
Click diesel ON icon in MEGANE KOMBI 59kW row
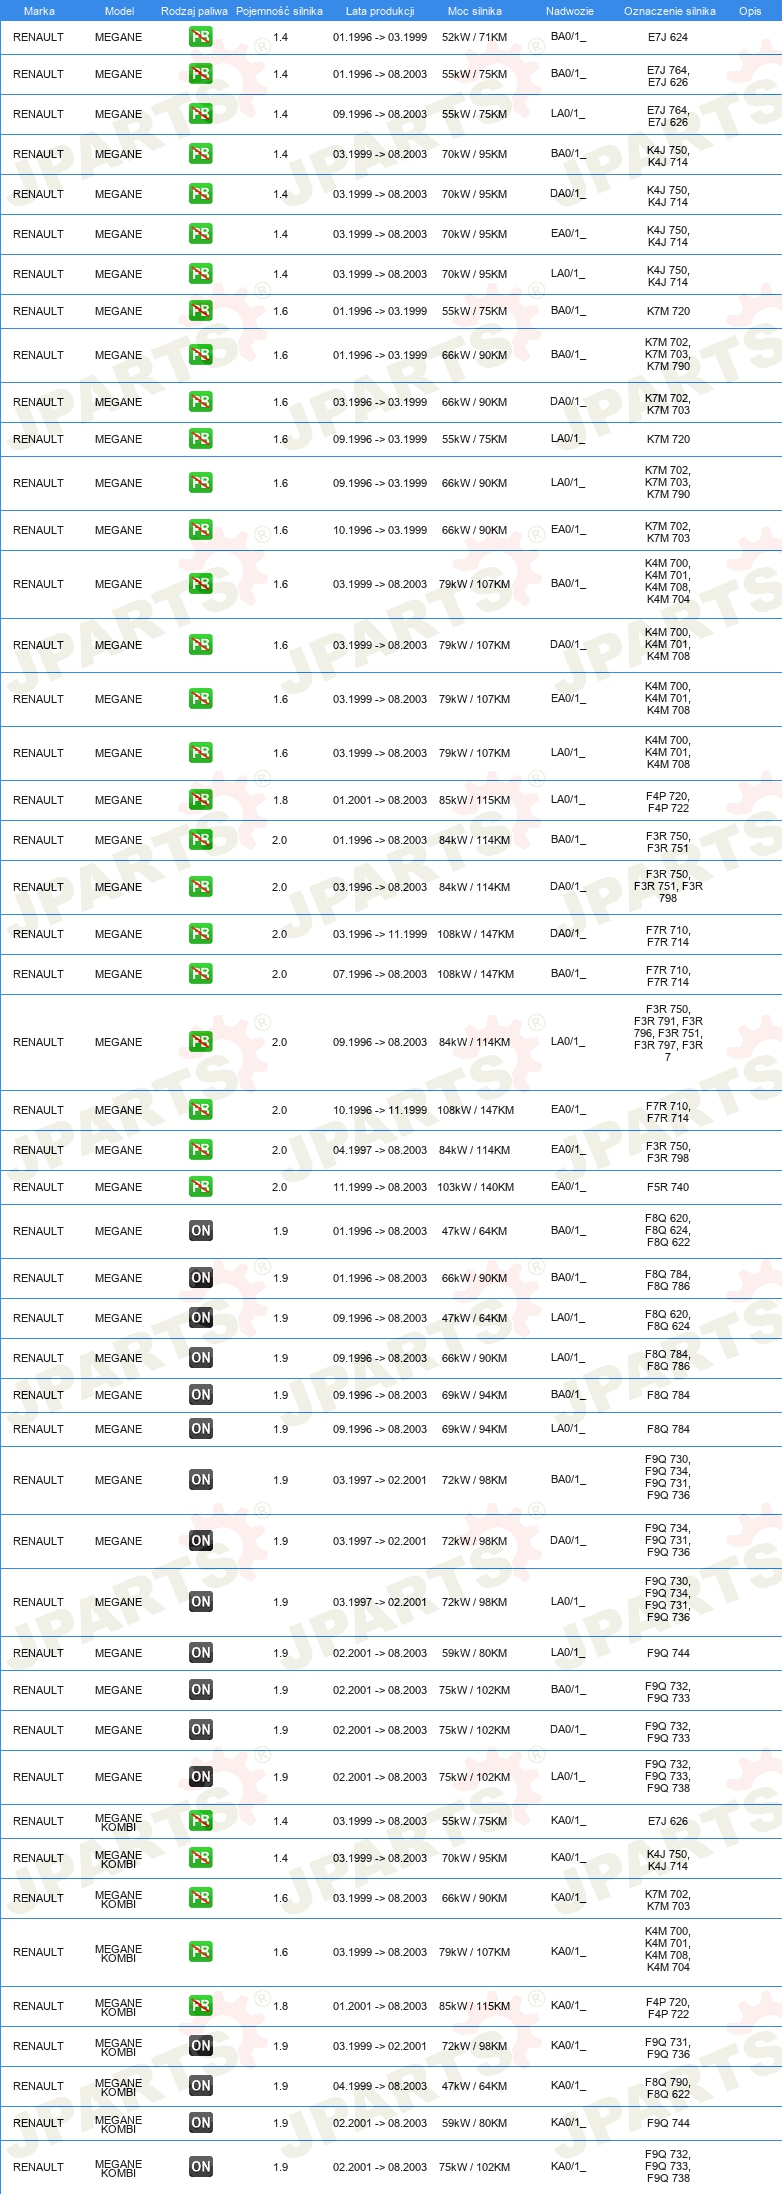click(x=200, y=2123)
